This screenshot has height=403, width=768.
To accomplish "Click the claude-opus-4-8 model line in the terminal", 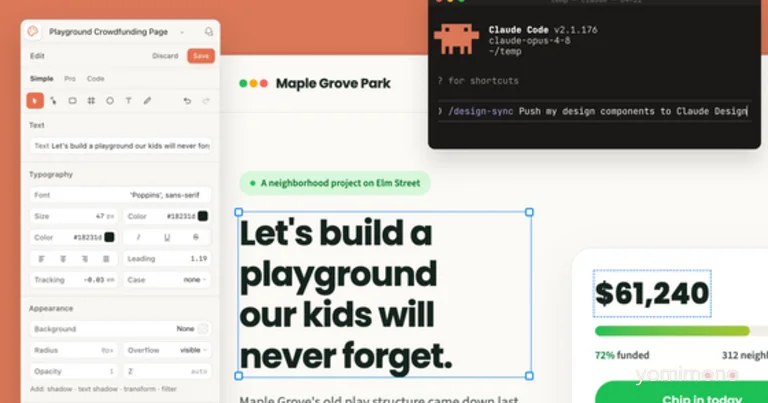I will tap(529, 41).
